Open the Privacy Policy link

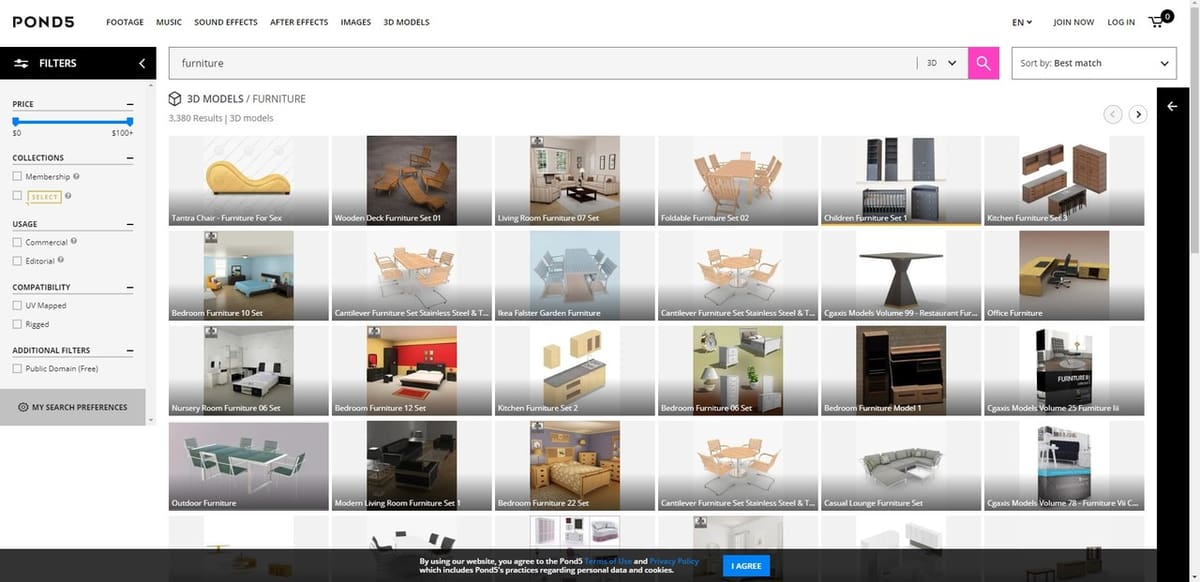coord(674,561)
